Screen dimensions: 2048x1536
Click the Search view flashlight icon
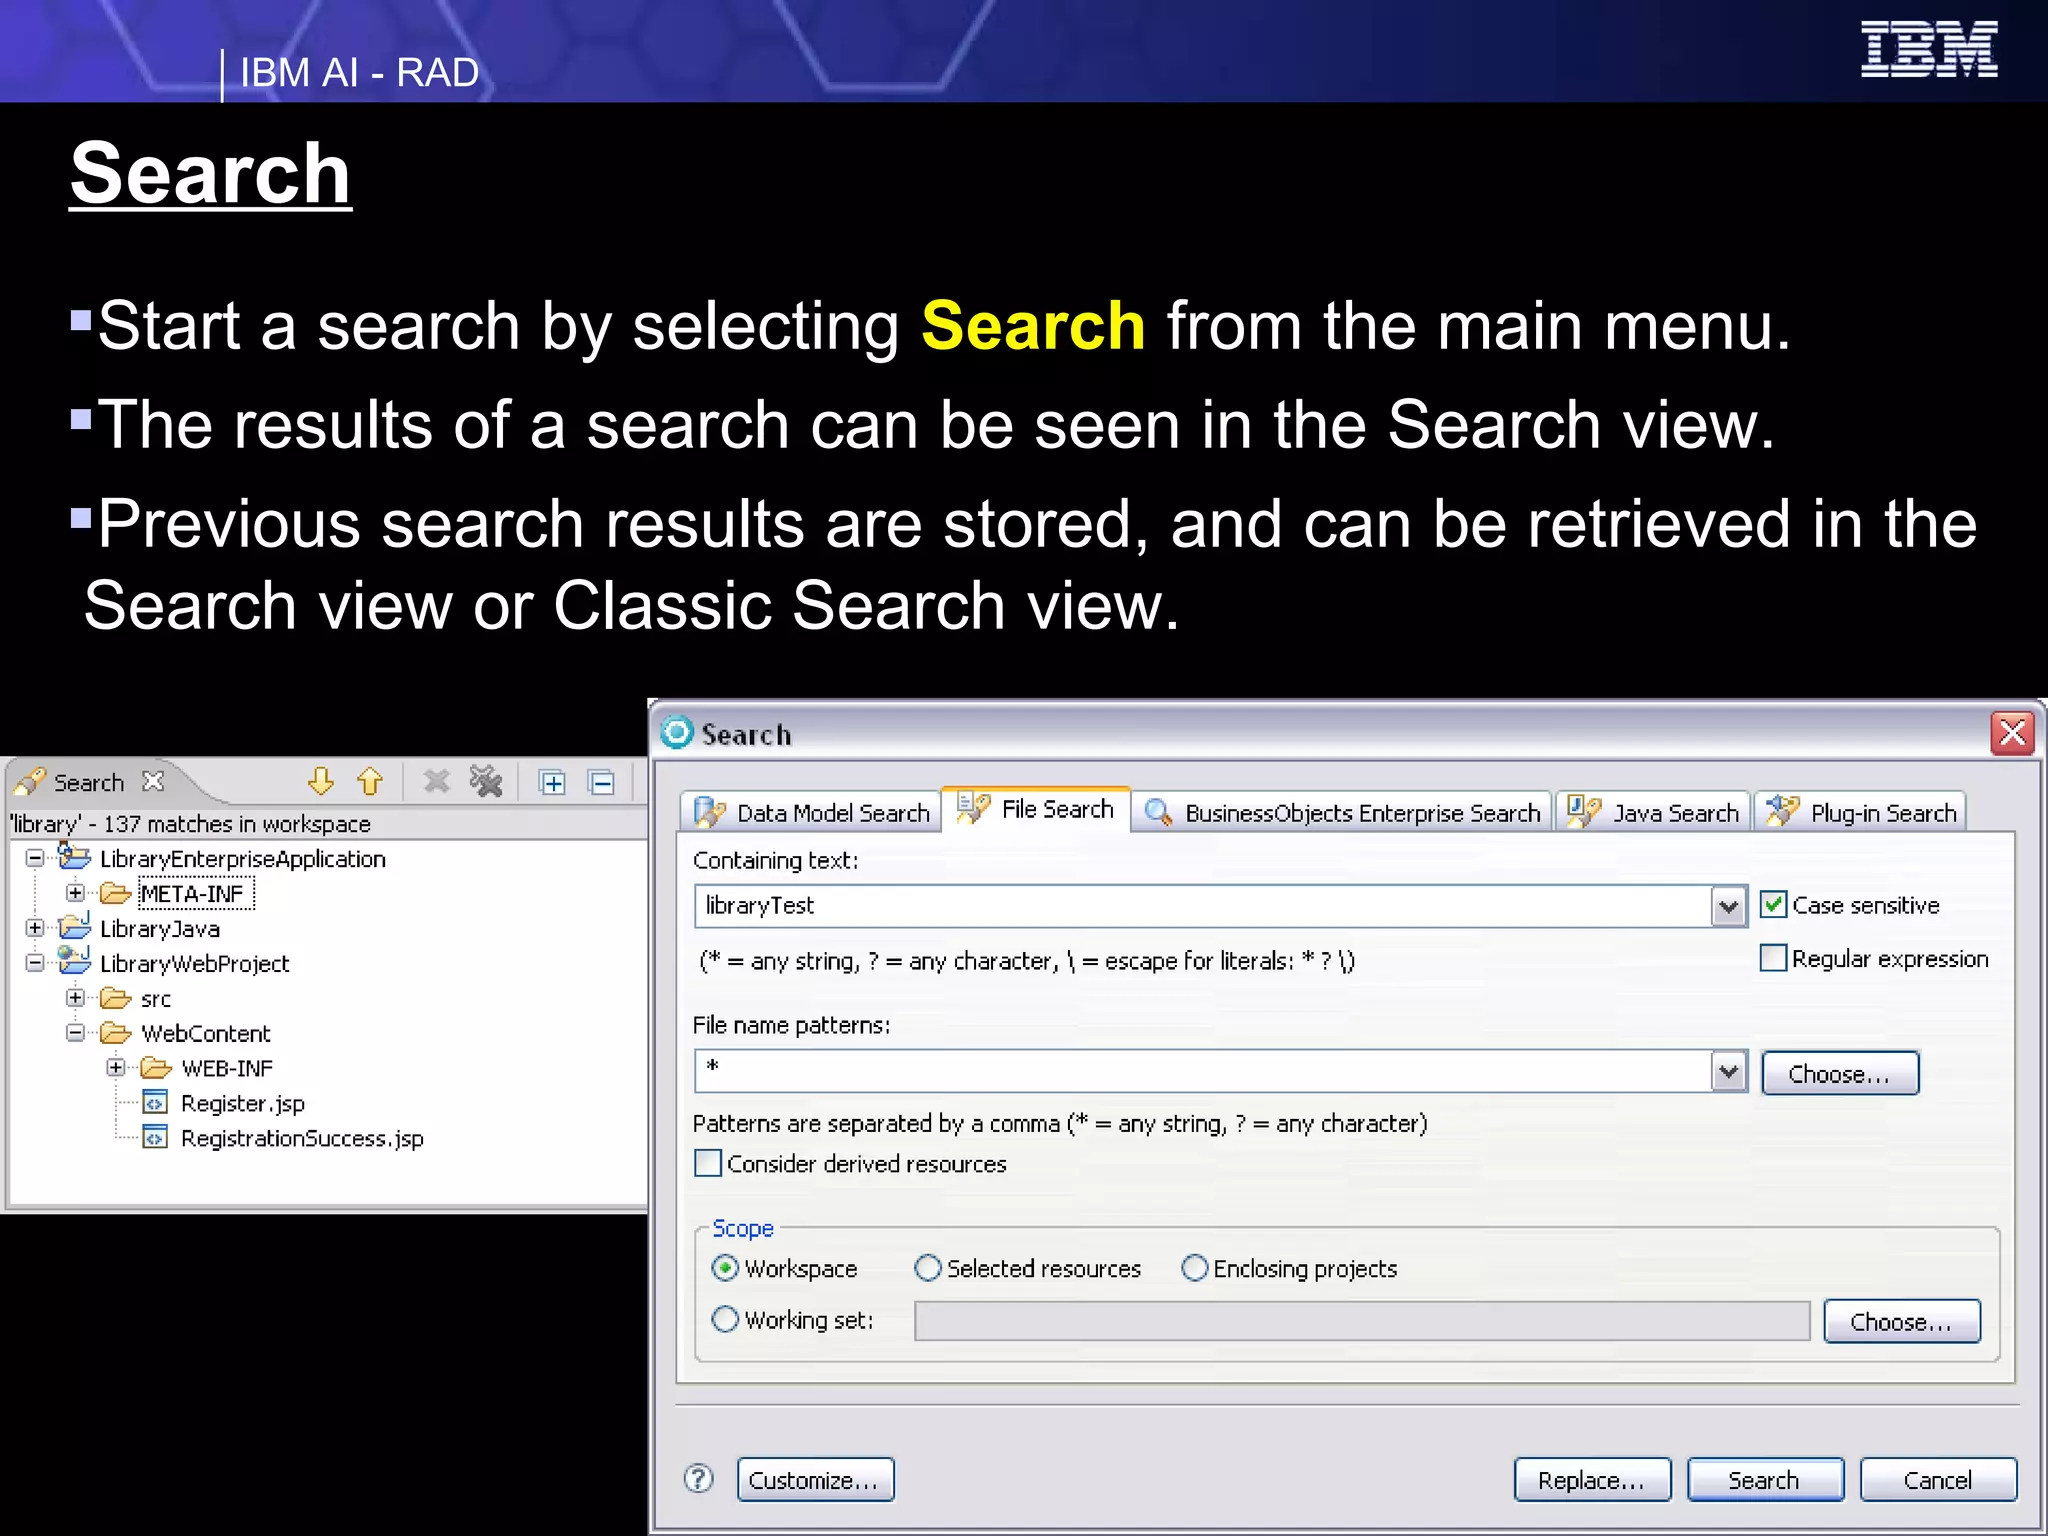[30, 781]
